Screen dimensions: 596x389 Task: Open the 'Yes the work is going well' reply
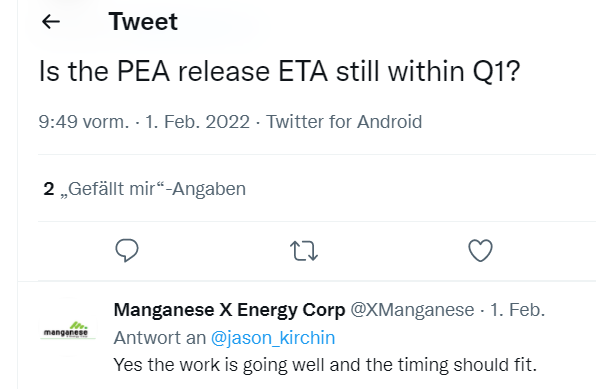(325, 365)
